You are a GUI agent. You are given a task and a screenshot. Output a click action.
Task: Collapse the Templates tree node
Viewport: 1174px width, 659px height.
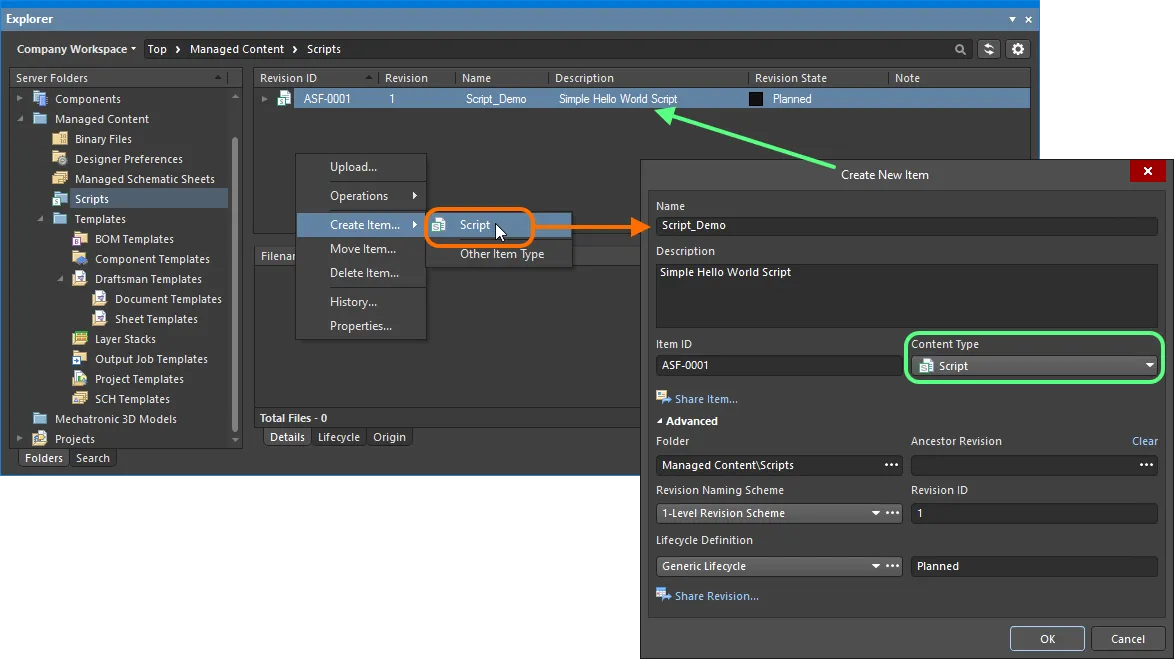coord(40,219)
